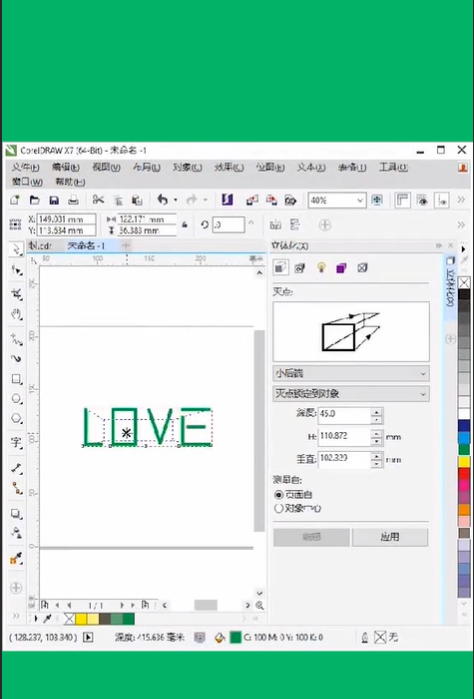Open the 视图 (View) menu
Screen dimensions: 474x699
(x=106, y=167)
